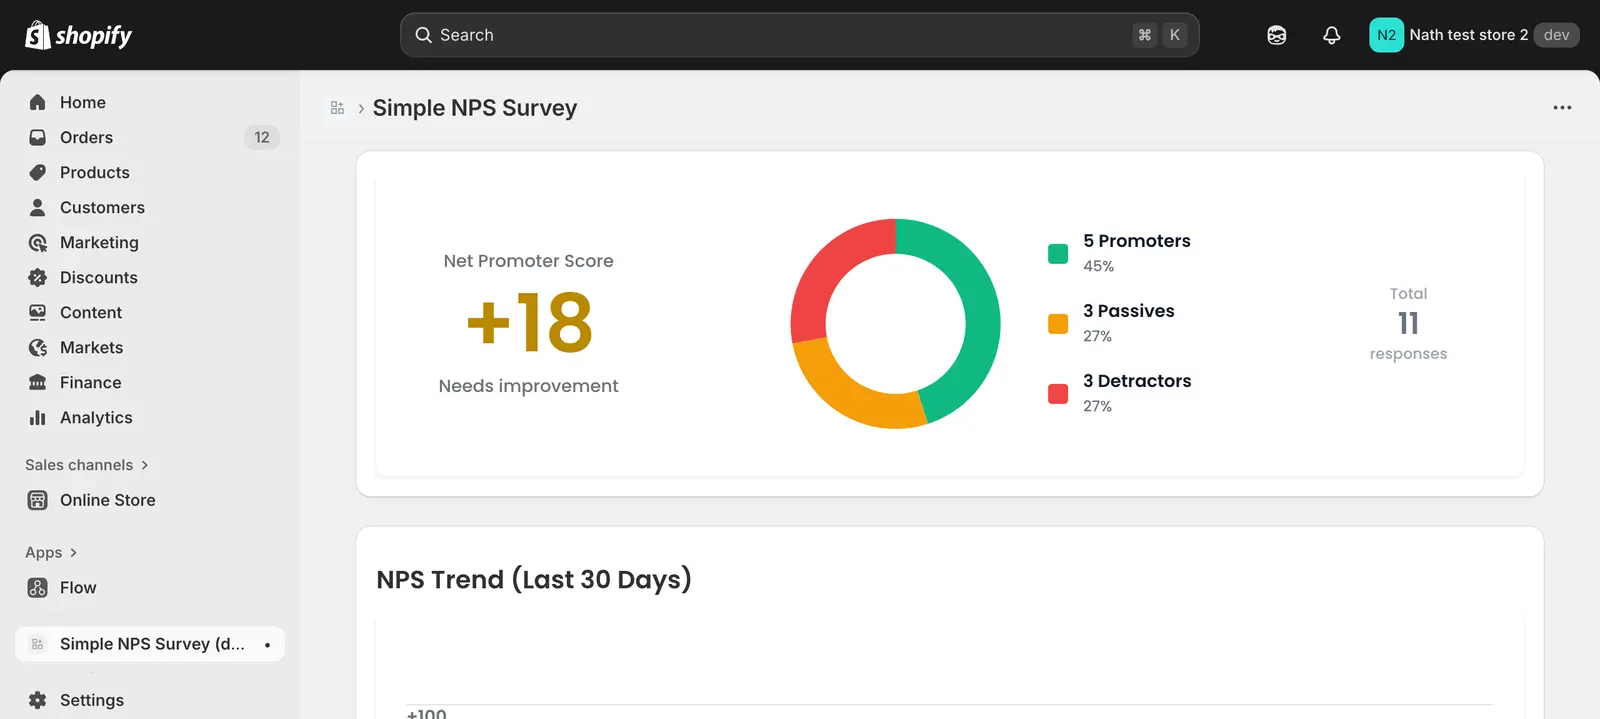
Task: Open Sidekick assistant icon in top bar
Action: point(1277,35)
